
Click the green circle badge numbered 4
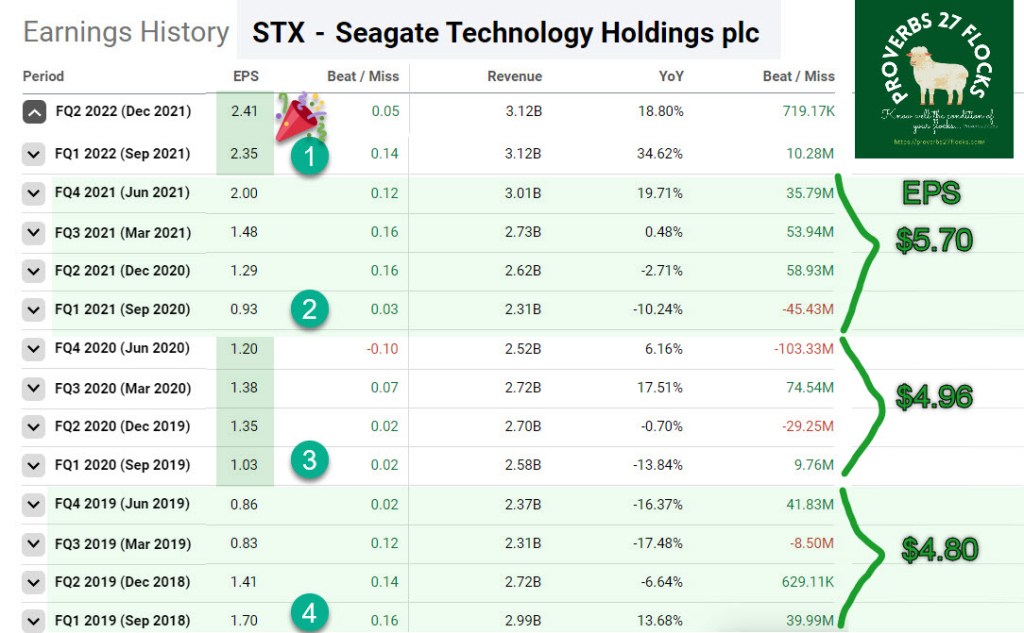point(310,612)
